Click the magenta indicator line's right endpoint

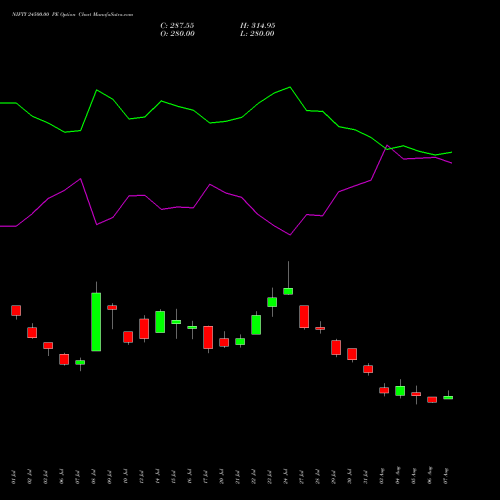click(452, 163)
